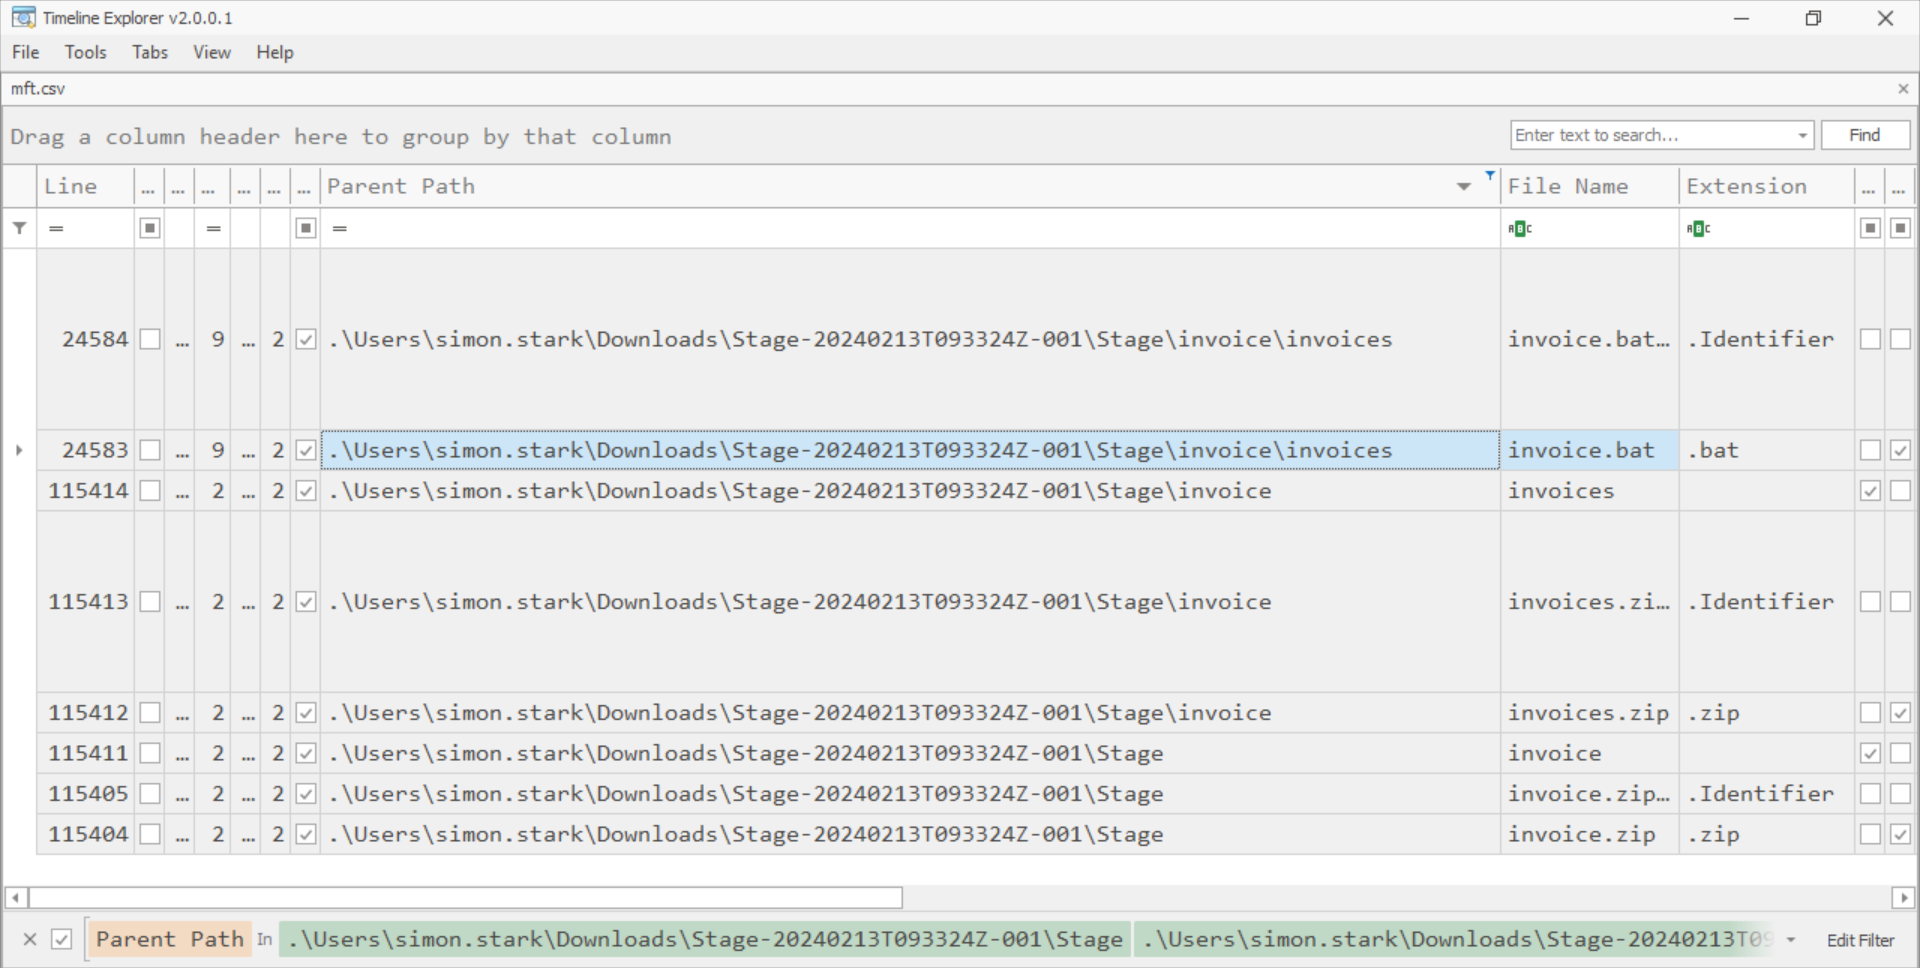The image size is (1920, 968).
Task: Remove filter with X icon in filter bar
Action: pos(30,940)
